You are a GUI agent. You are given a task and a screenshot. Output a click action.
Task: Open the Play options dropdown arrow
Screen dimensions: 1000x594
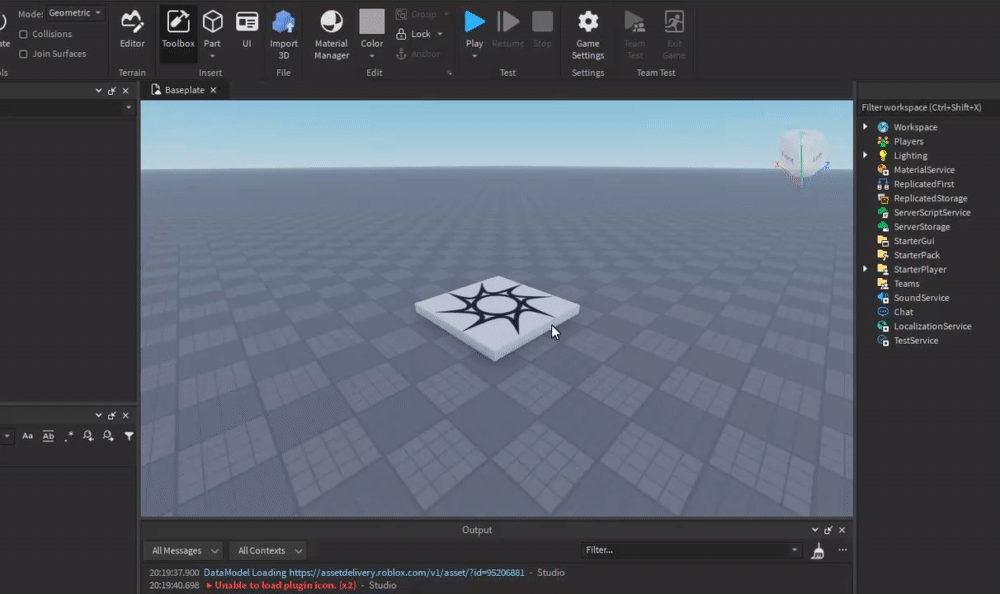point(474,56)
